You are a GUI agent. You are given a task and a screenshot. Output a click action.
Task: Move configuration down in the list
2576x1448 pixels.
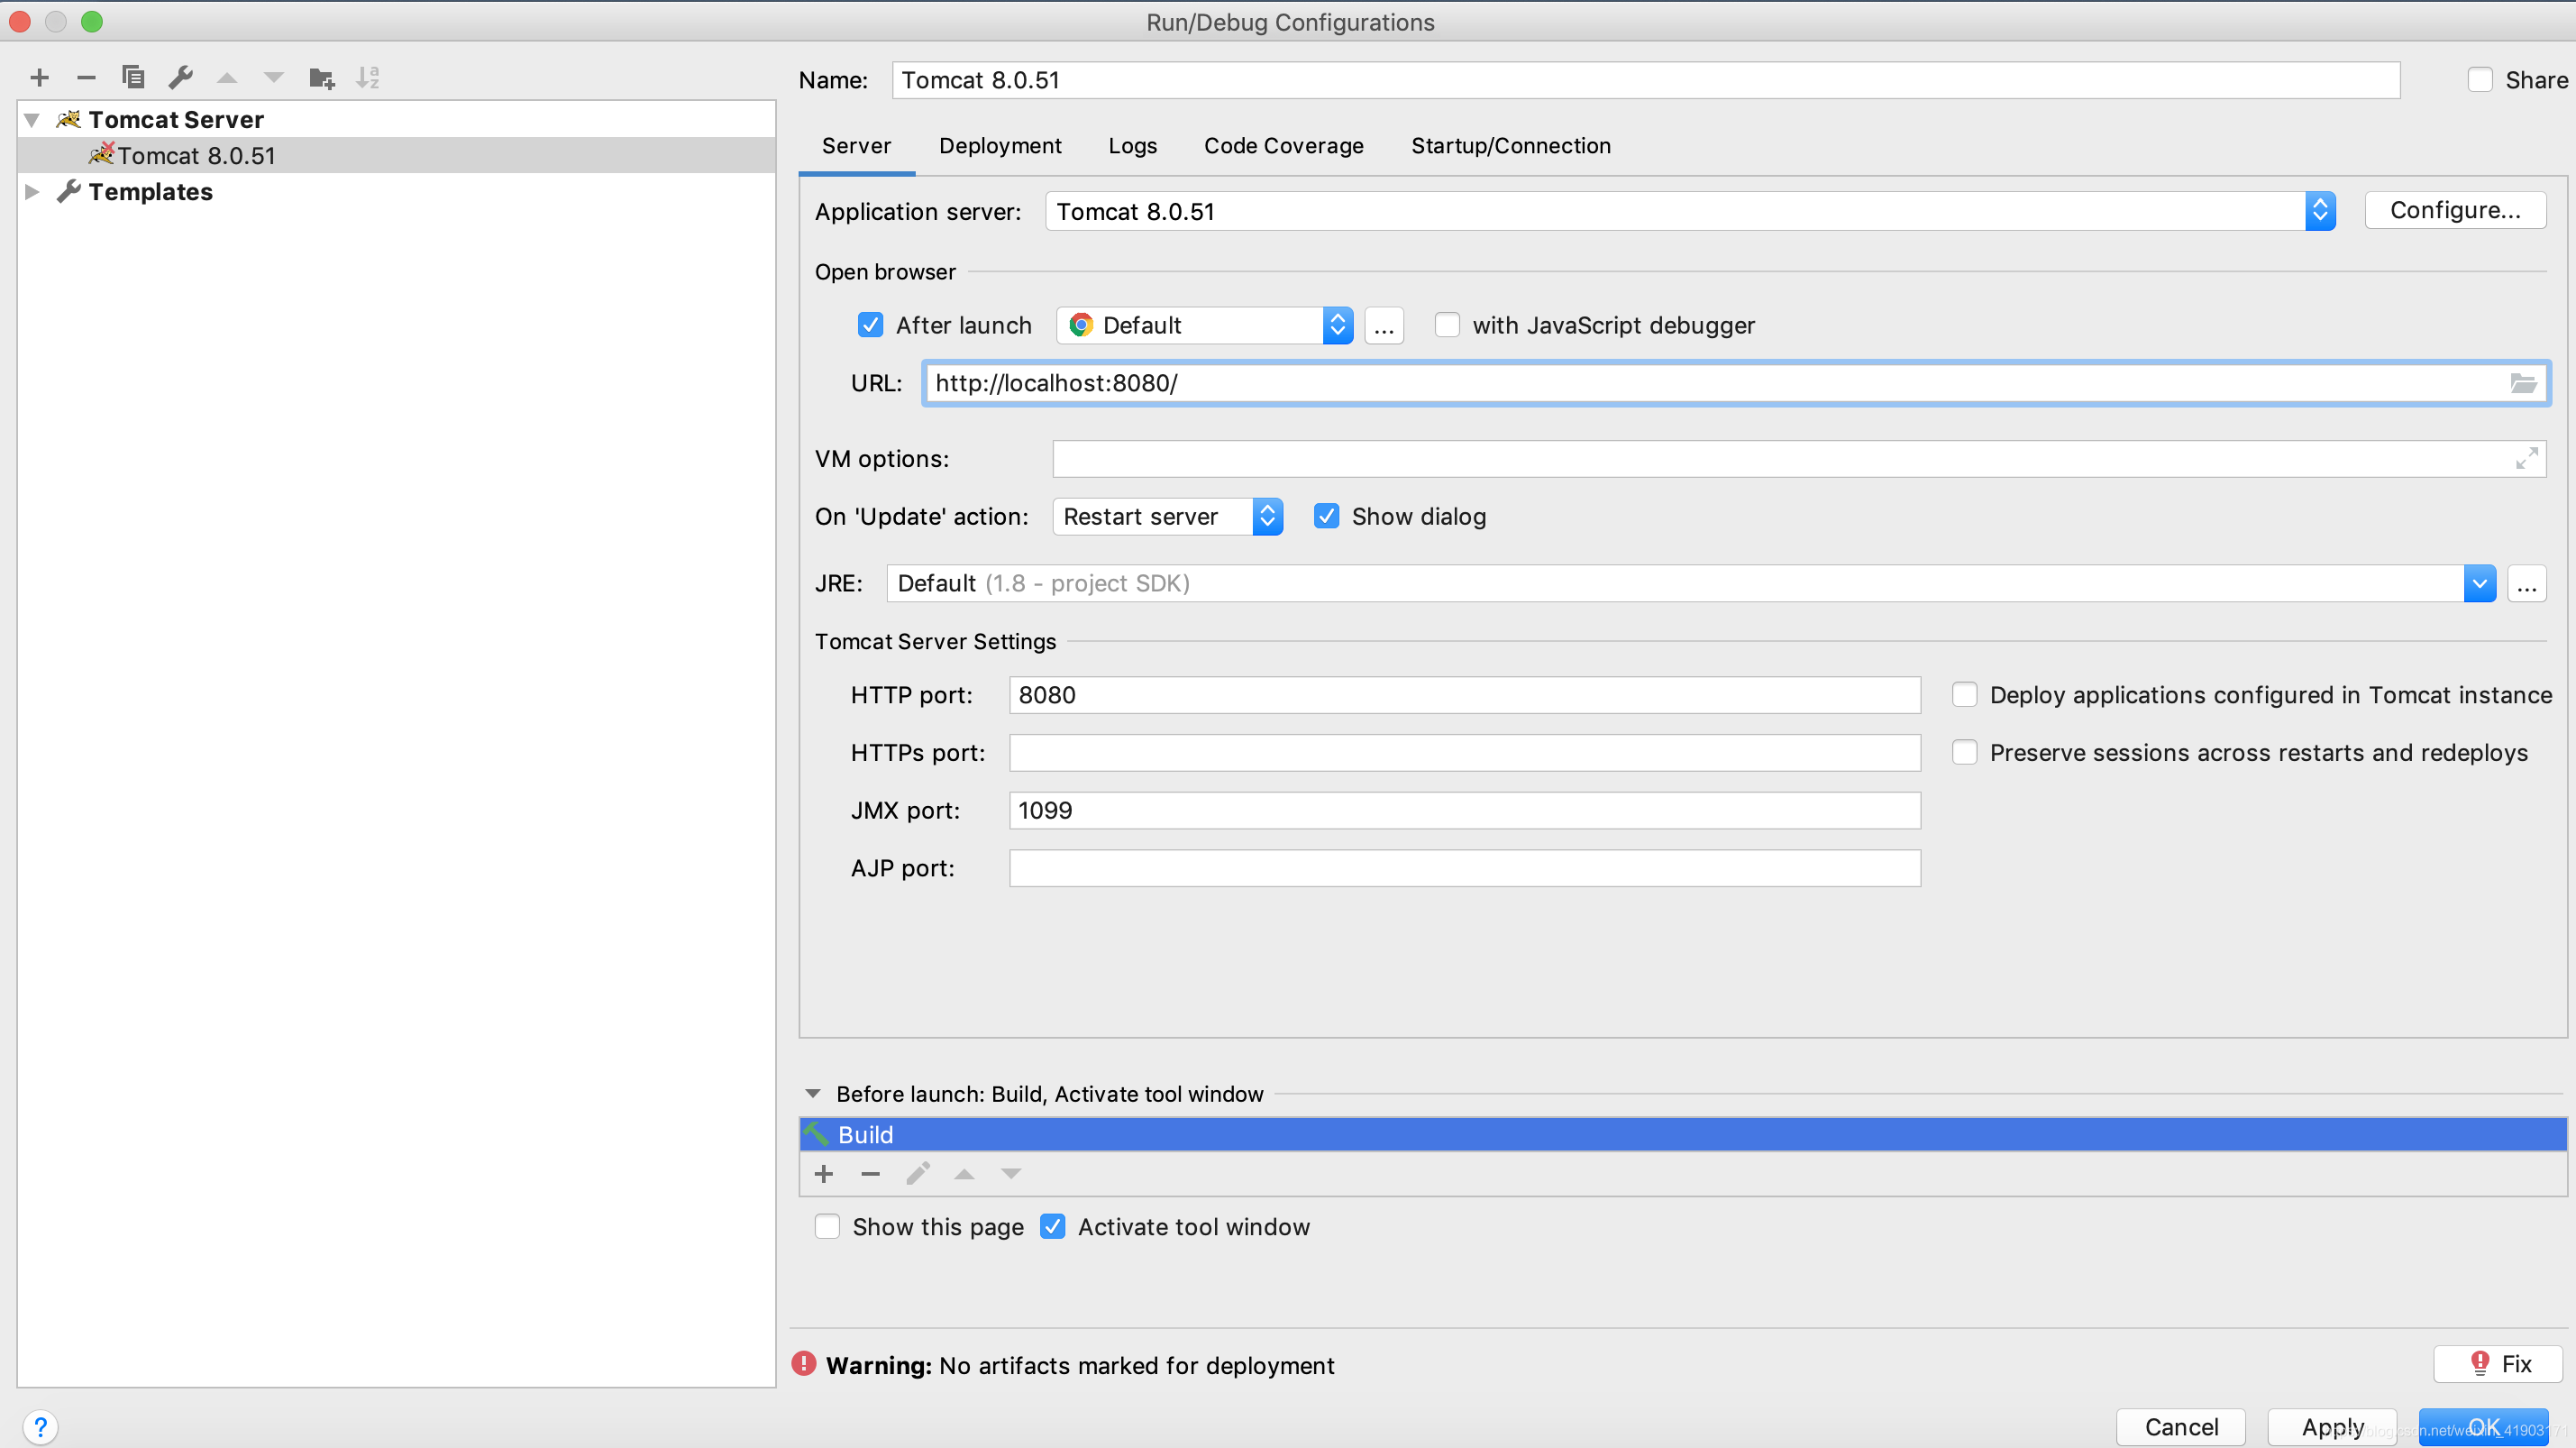point(273,77)
